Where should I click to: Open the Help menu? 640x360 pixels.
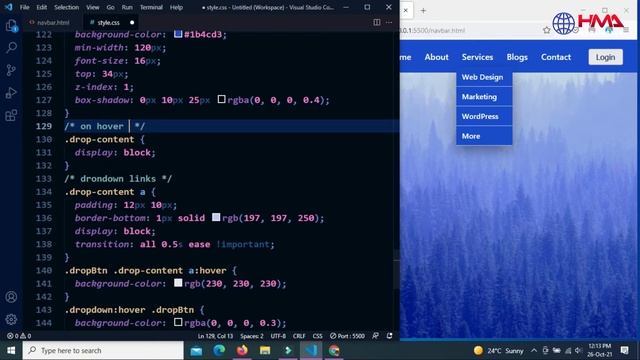tap(176, 7)
